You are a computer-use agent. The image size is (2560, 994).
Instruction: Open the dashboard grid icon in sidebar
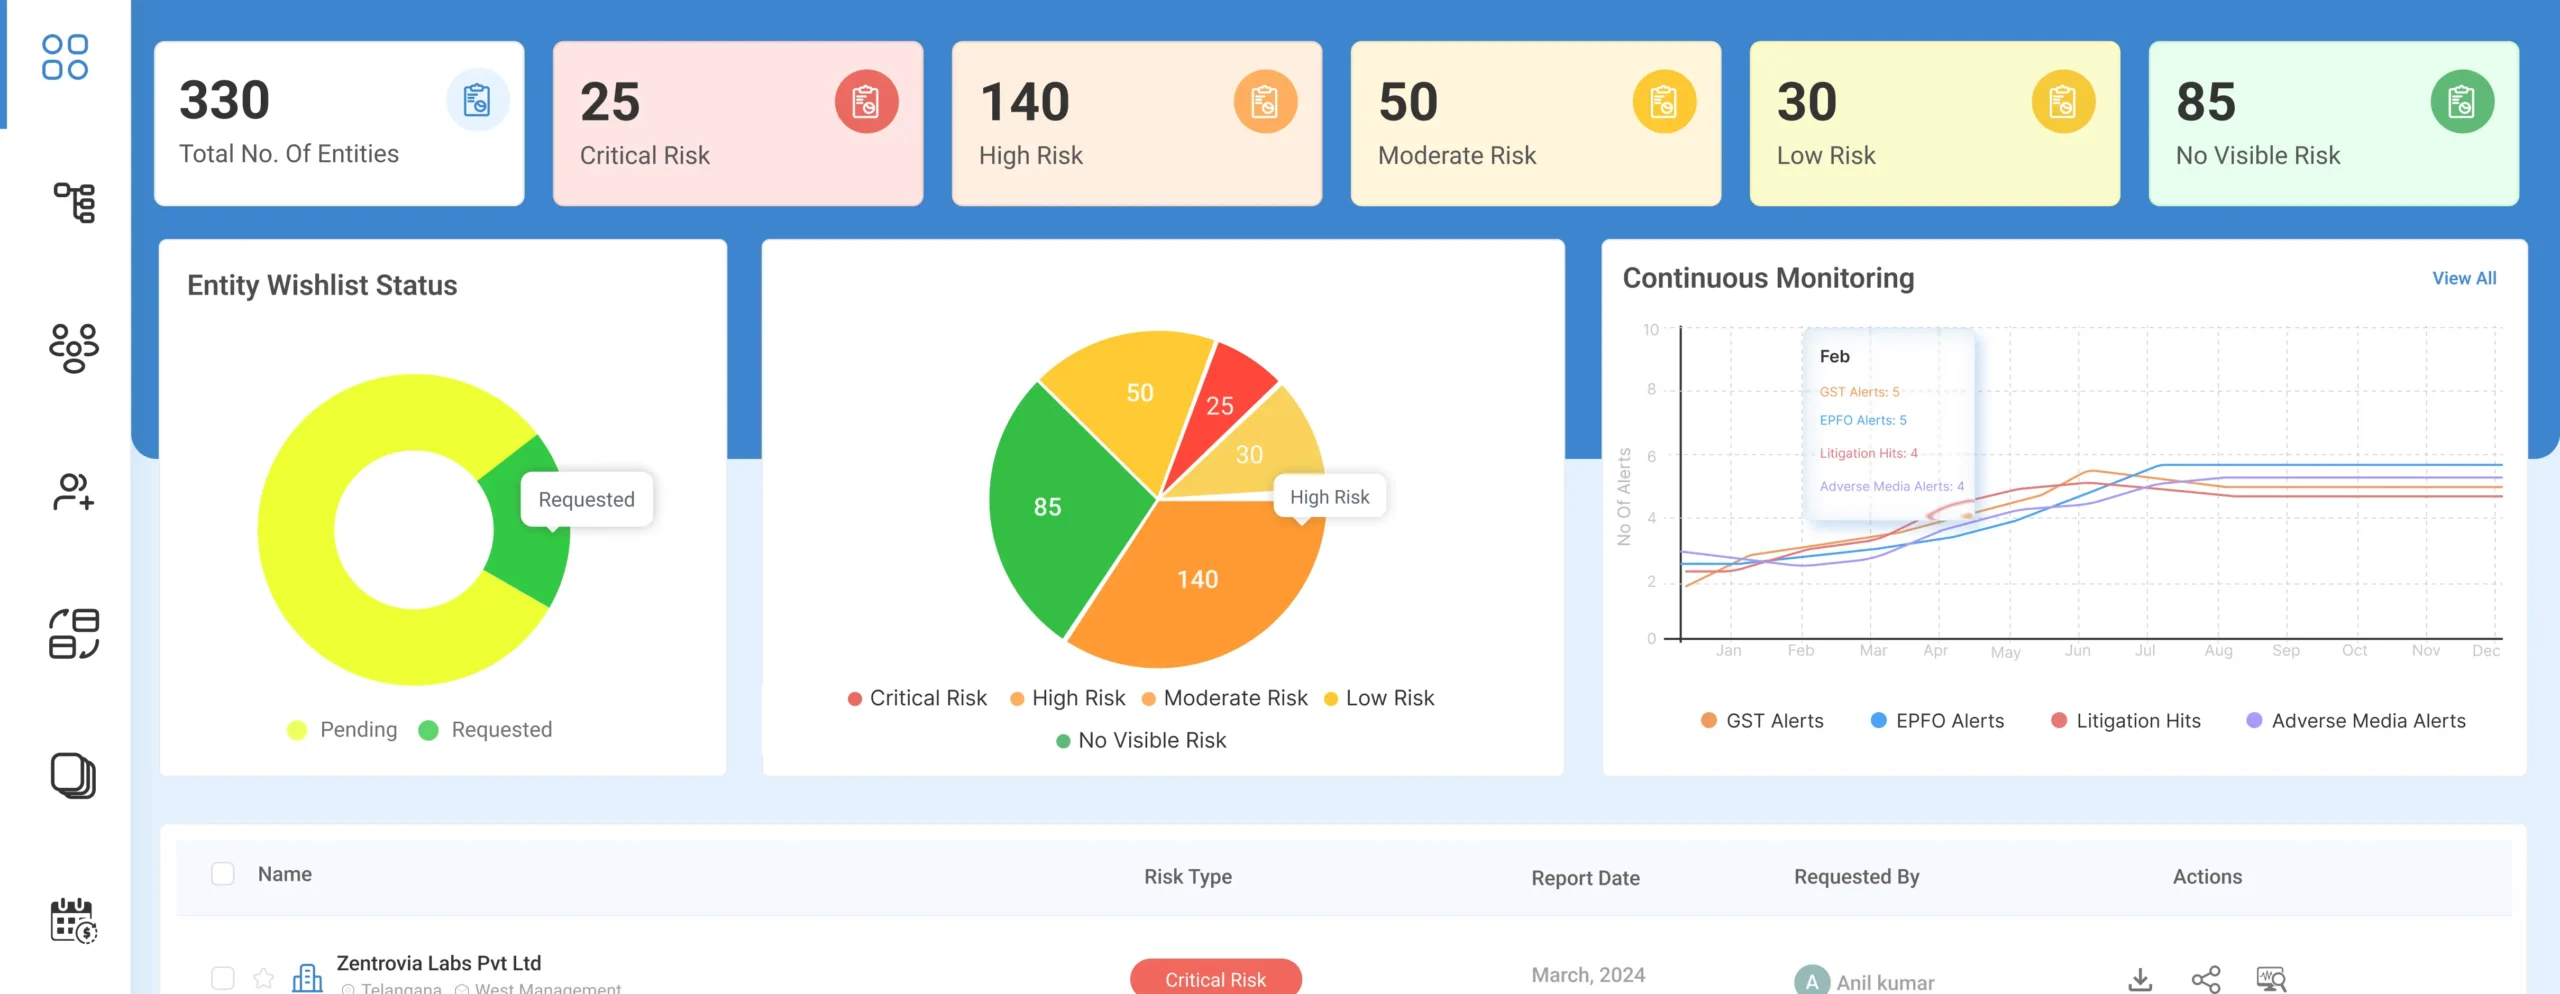coord(65,57)
